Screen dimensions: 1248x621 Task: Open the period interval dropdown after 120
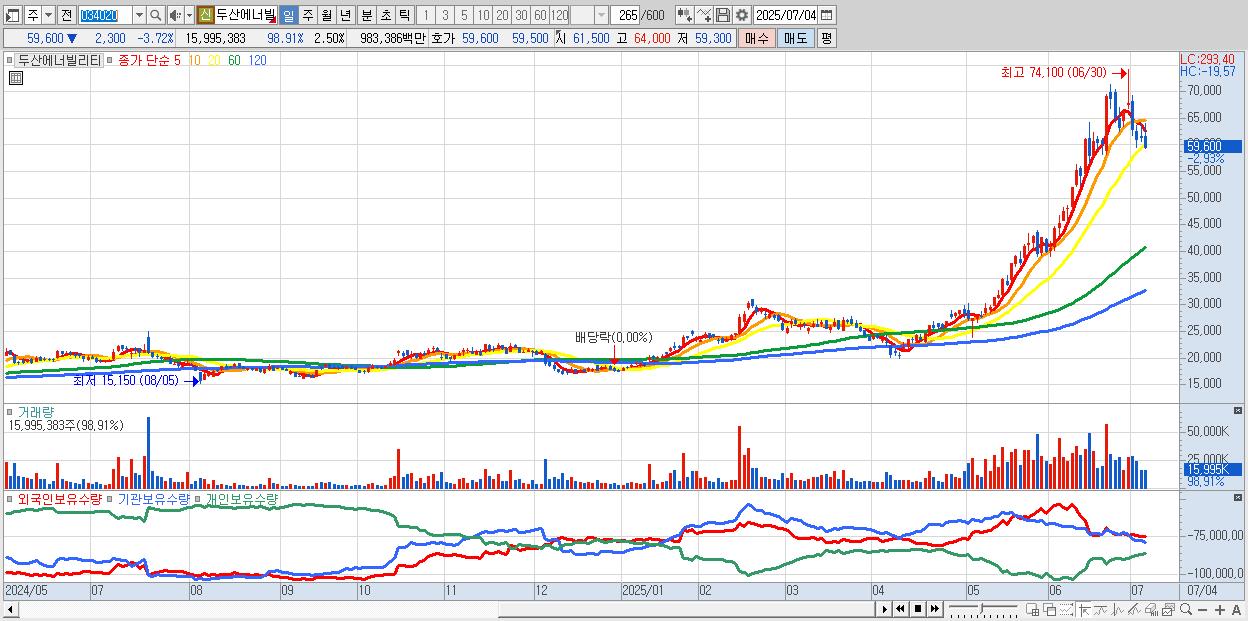(x=601, y=15)
